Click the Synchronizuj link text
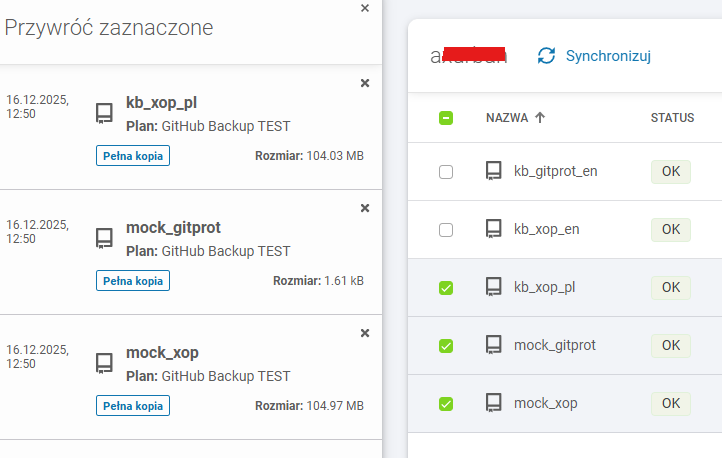The image size is (722, 458). [608, 56]
